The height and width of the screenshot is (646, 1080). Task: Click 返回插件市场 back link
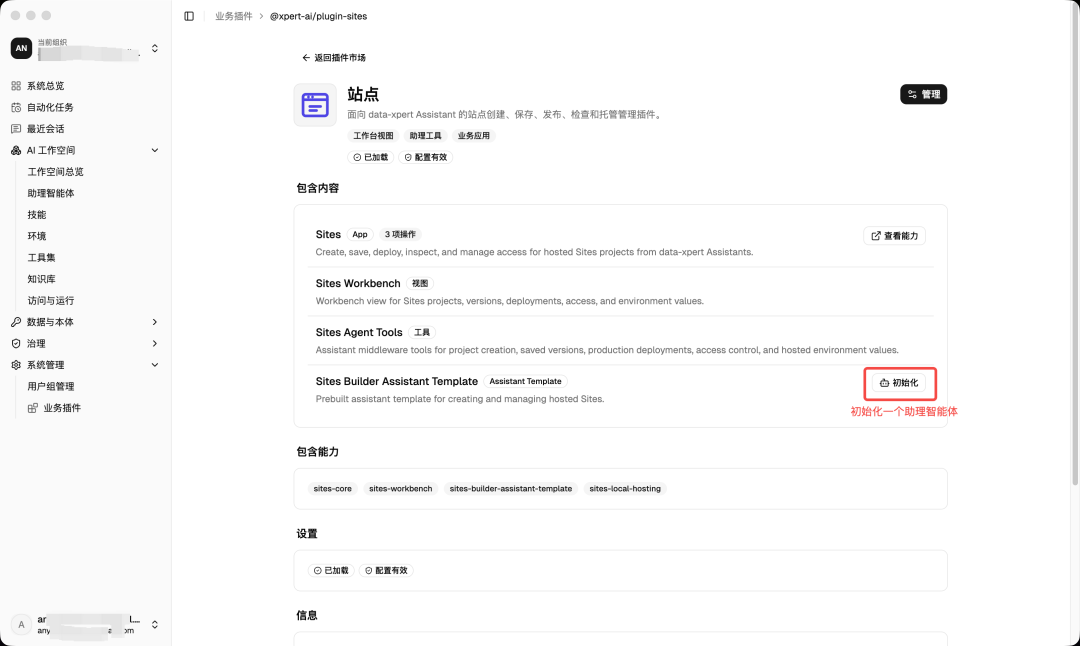tap(334, 58)
